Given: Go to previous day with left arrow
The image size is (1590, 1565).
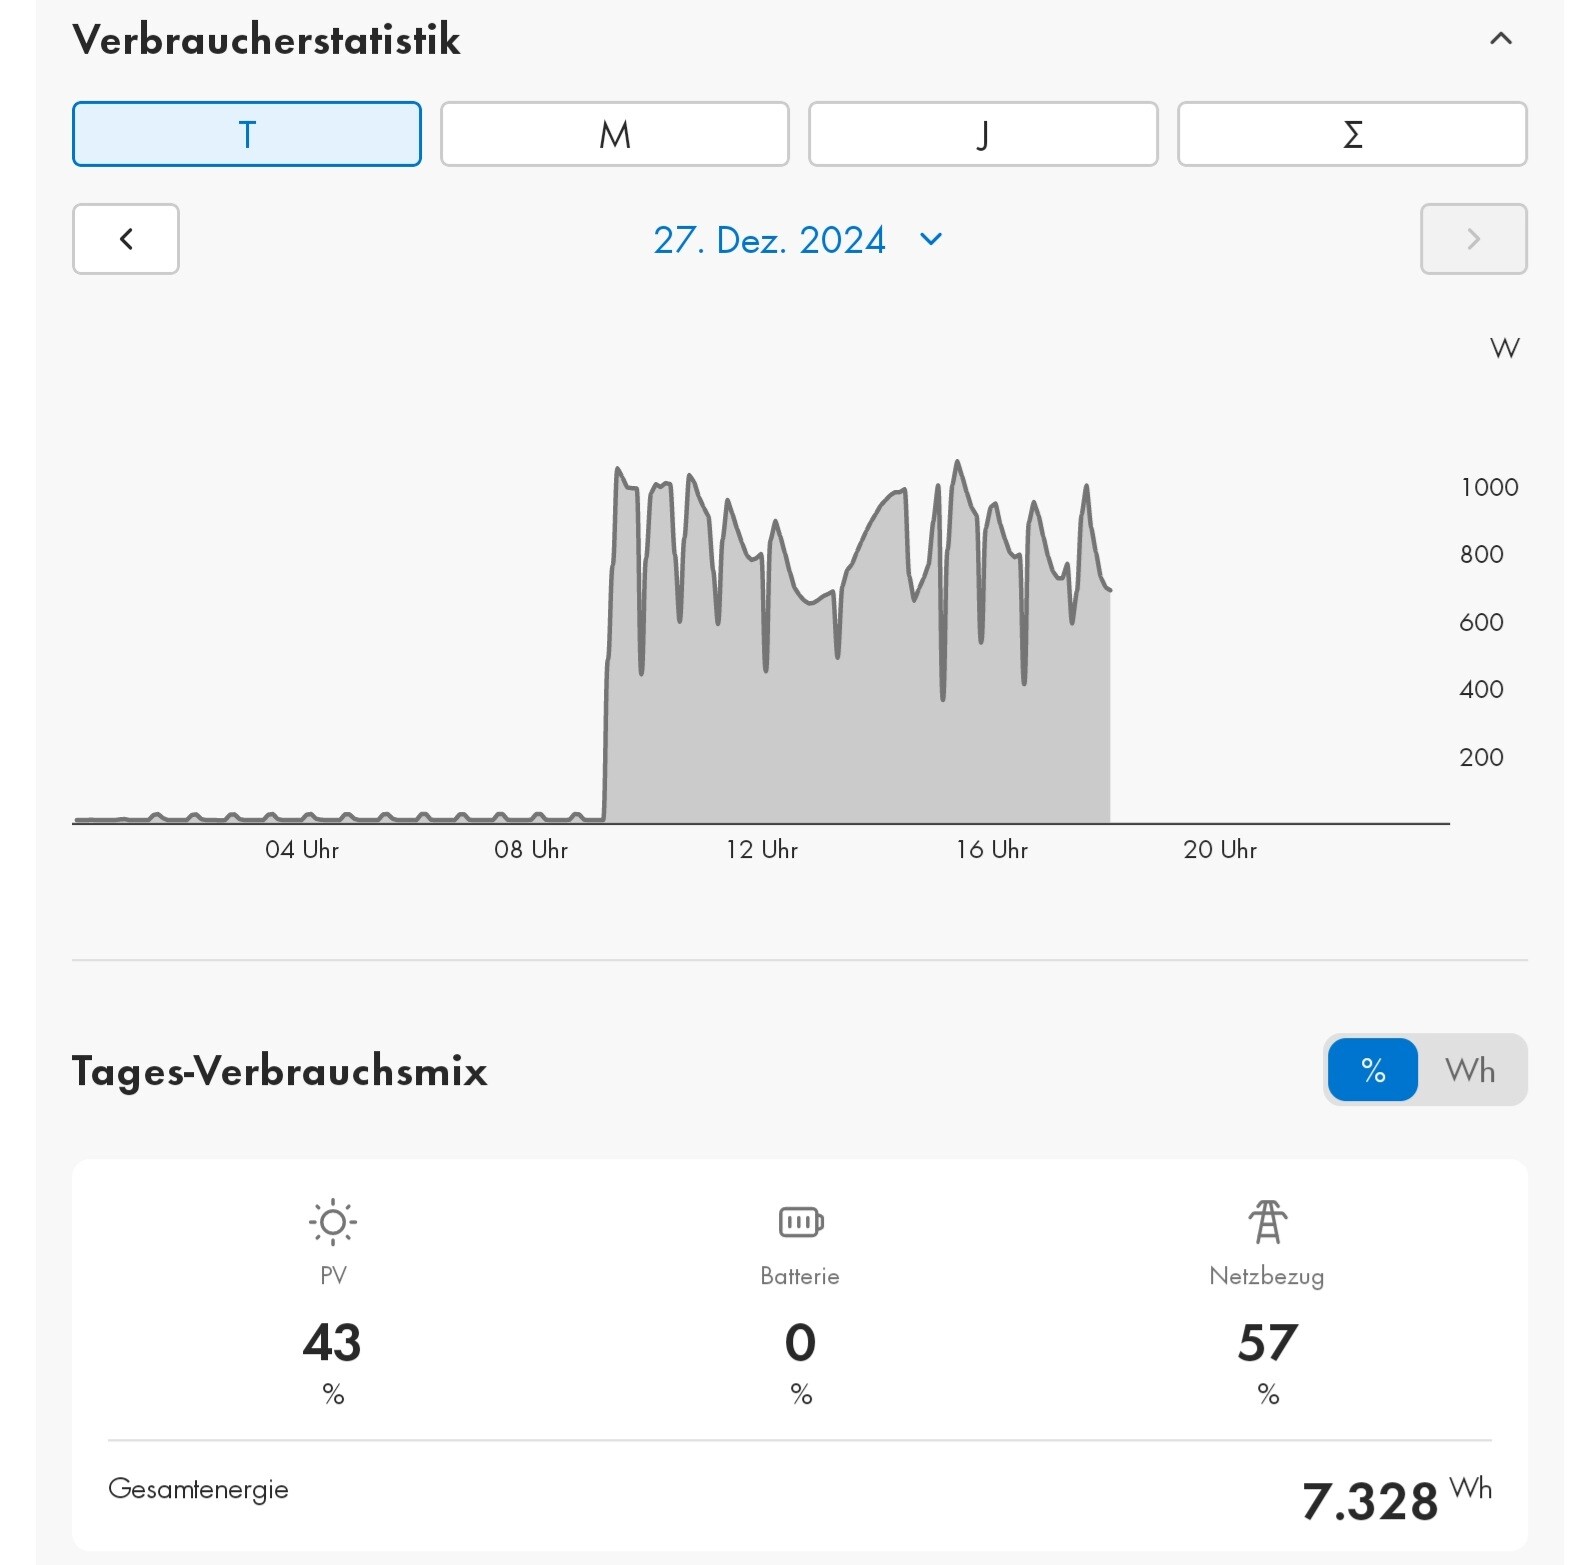Looking at the screenshot, I should pos(126,239).
